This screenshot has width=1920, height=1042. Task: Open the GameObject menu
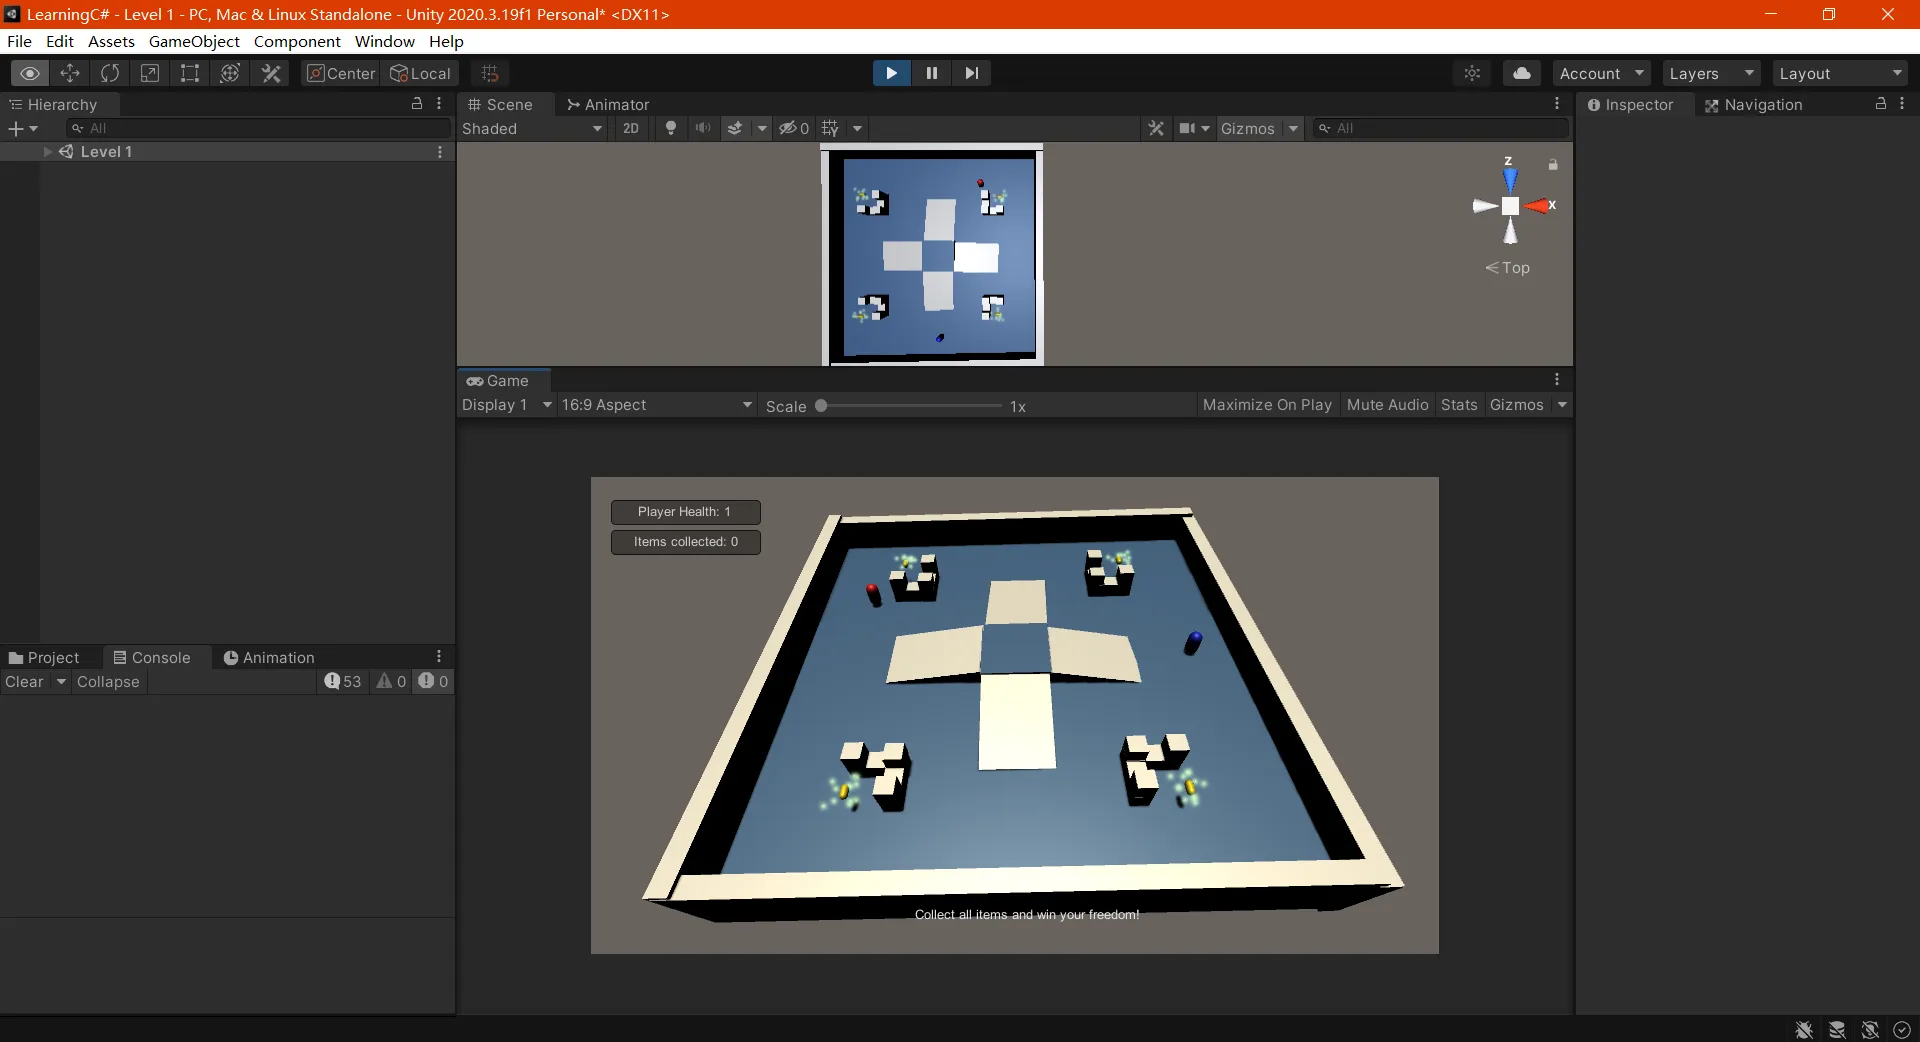click(194, 41)
